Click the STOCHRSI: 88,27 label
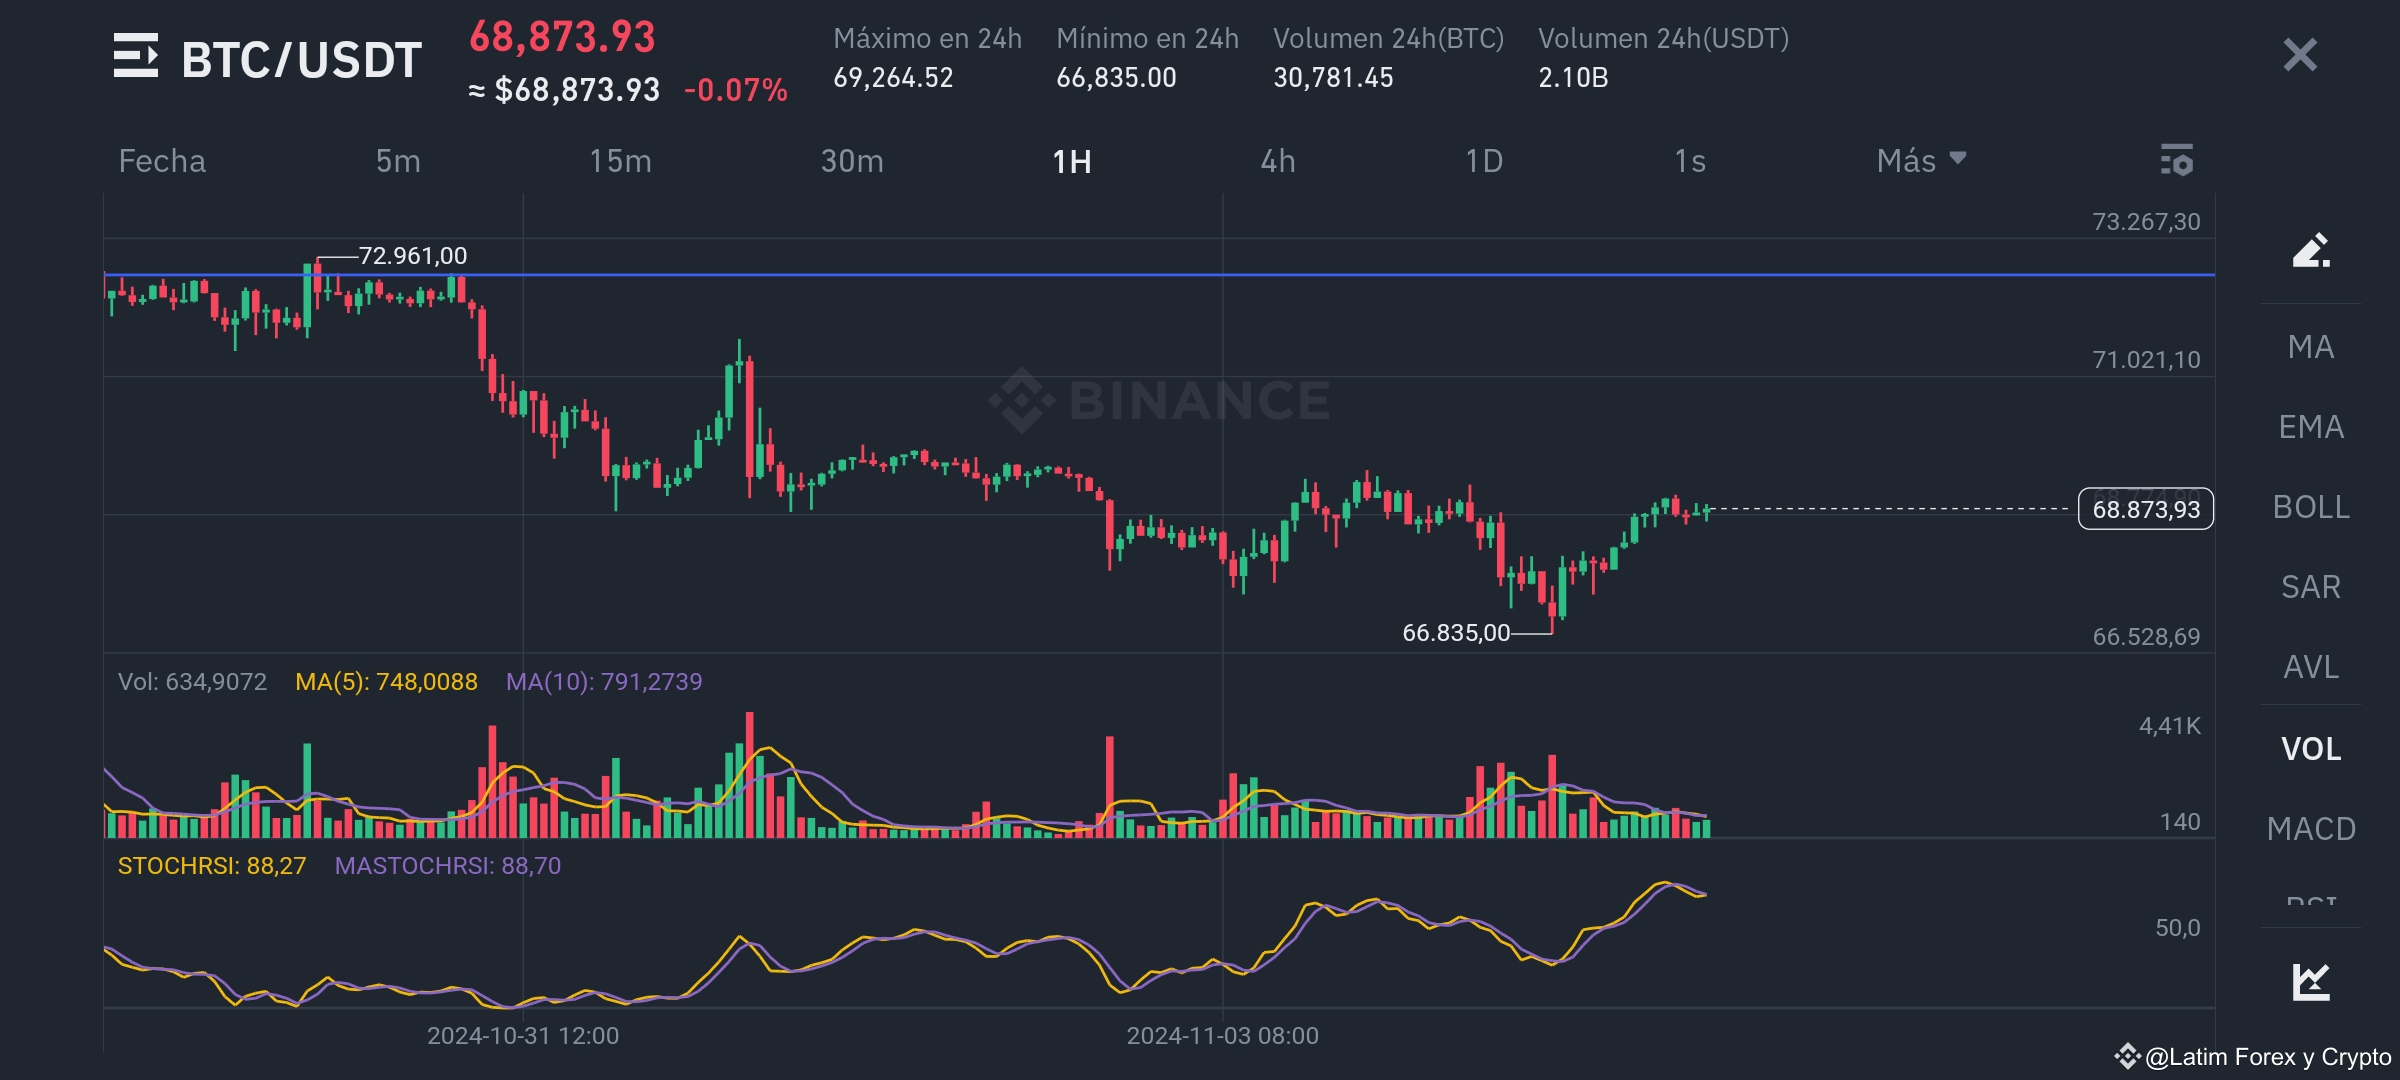This screenshot has height=1080, width=2400. pyautogui.click(x=212, y=866)
